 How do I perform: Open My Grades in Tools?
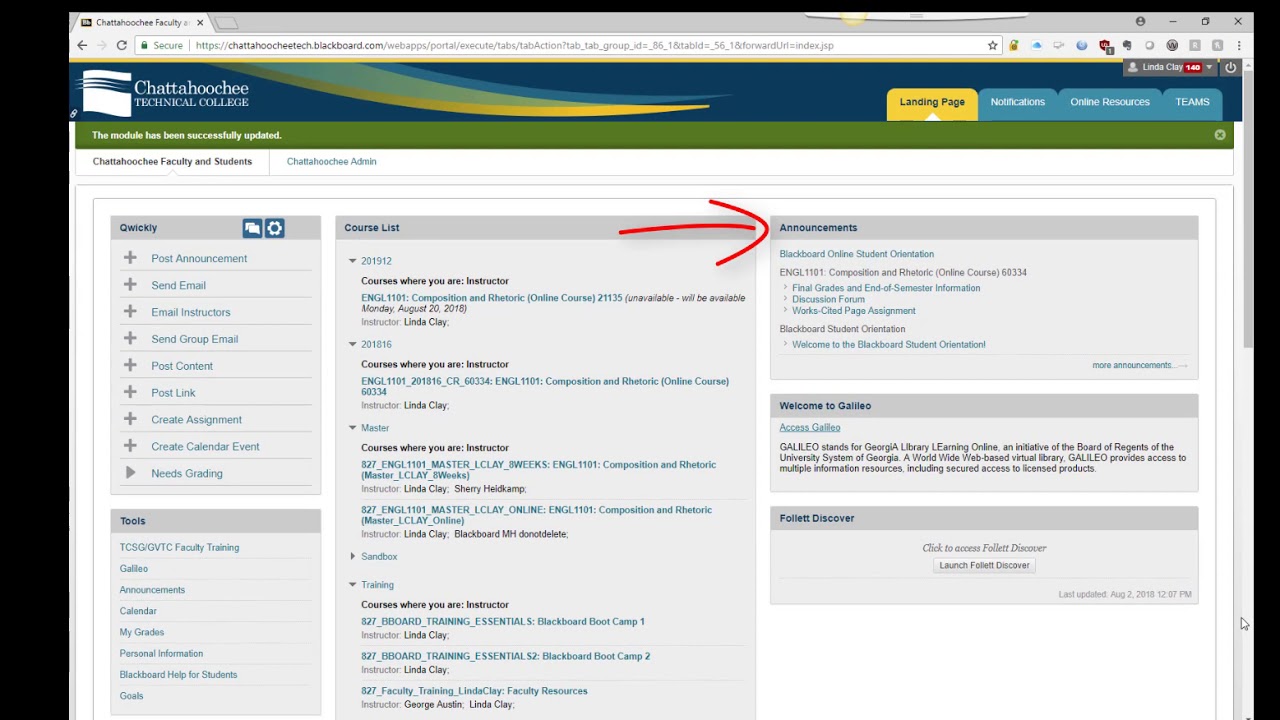pyautogui.click(x=142, y=632)
